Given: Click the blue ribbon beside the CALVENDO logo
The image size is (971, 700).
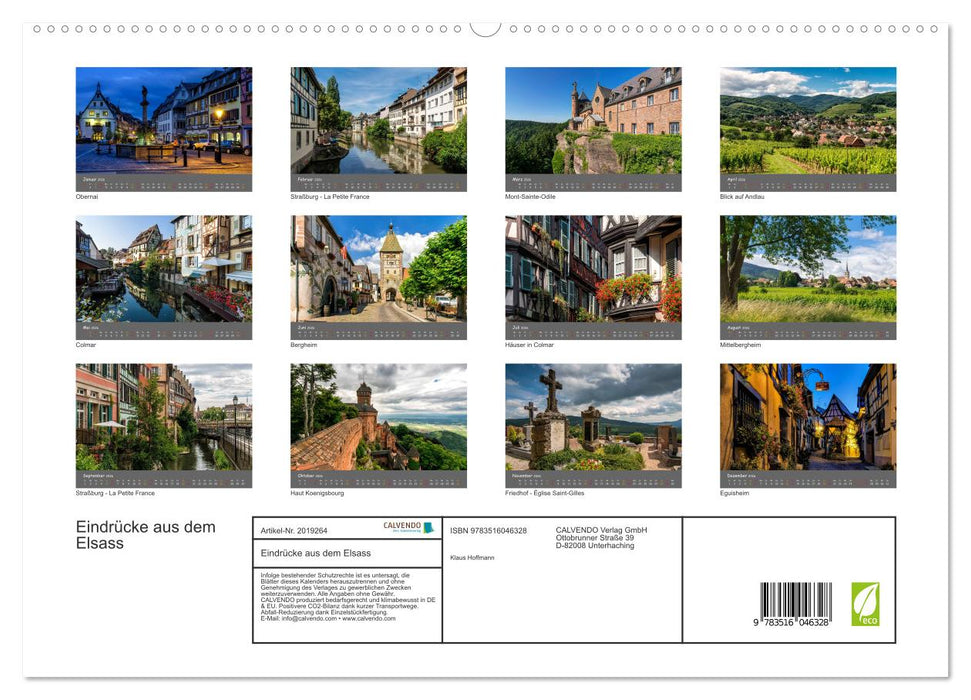Looking at the screenshot, I should coord(428,527).
